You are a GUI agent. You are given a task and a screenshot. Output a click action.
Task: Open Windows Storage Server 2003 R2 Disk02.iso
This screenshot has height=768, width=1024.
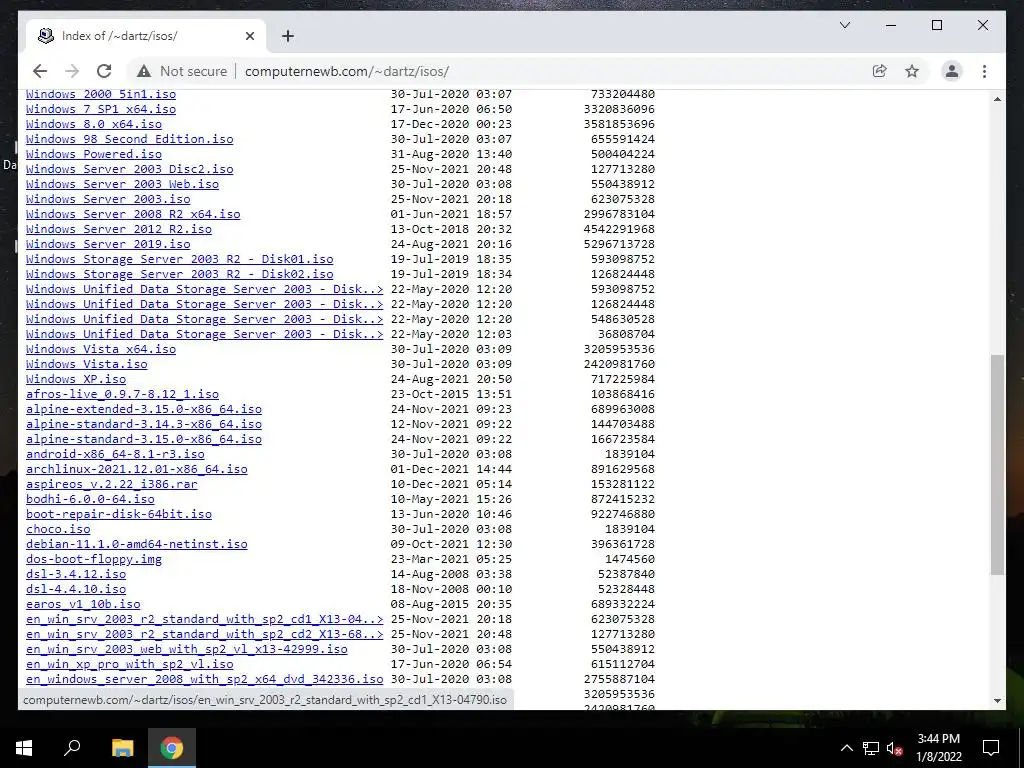(180, 274)
